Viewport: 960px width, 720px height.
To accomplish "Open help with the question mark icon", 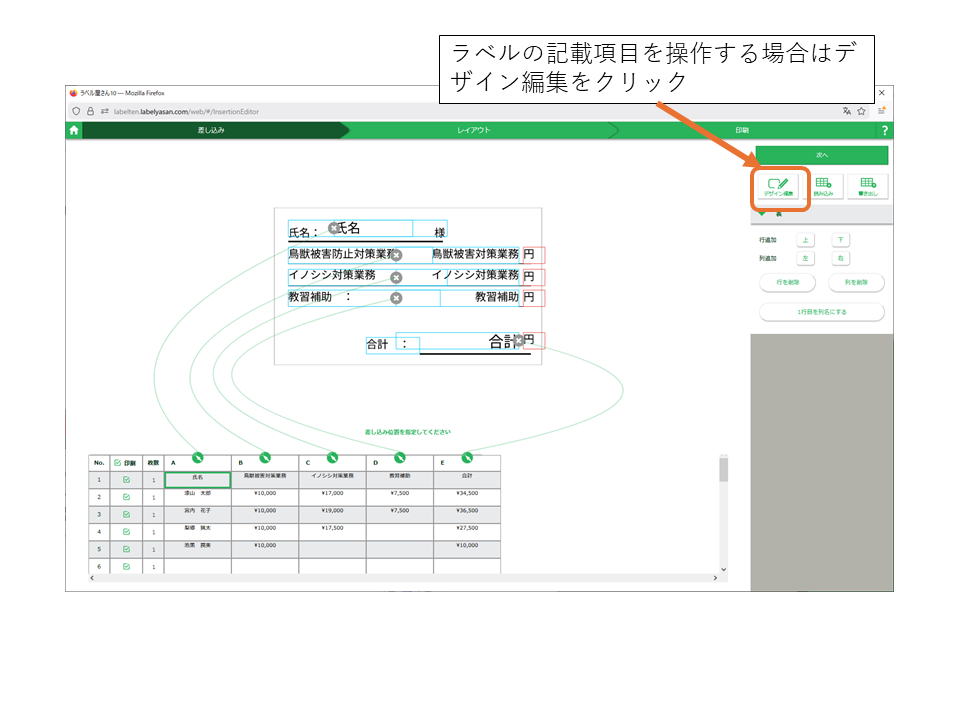I will (x=884, y=131).
